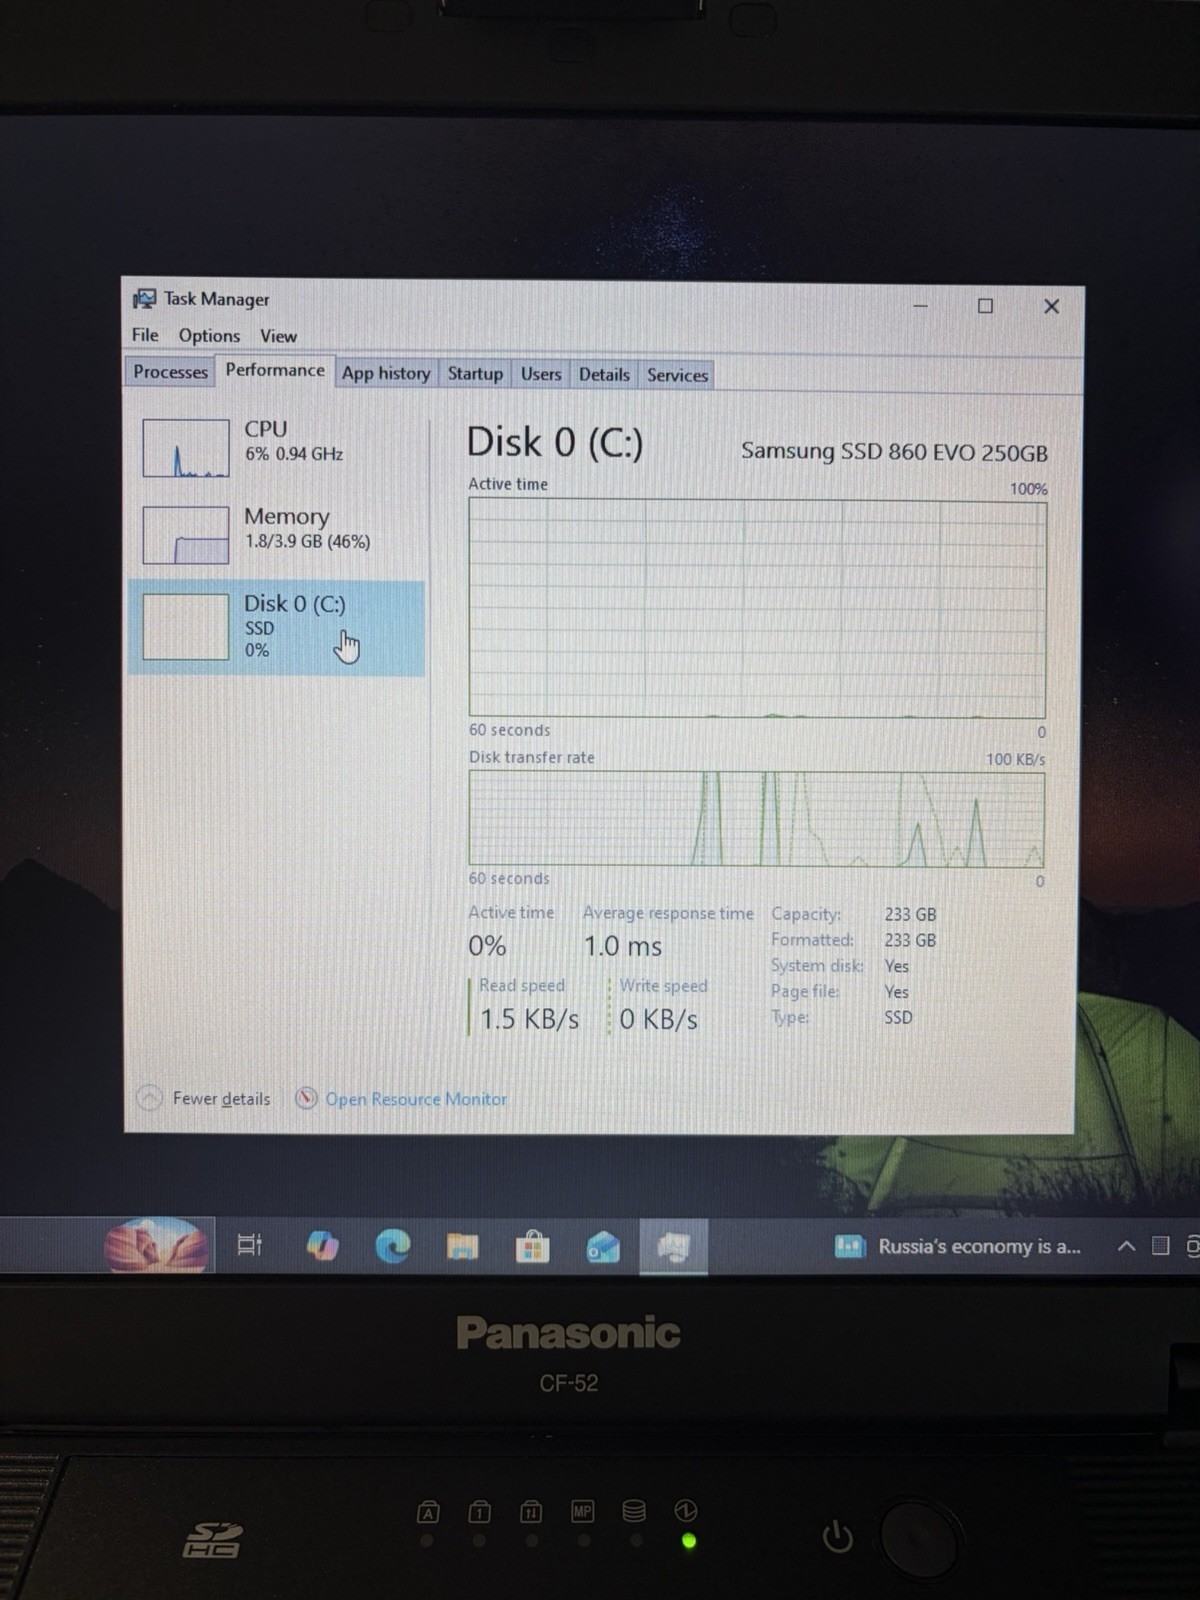Open Microsoft Store from the taskbar
The width and height of the screenshot is (1200, 1600).
click(532, 1247)
